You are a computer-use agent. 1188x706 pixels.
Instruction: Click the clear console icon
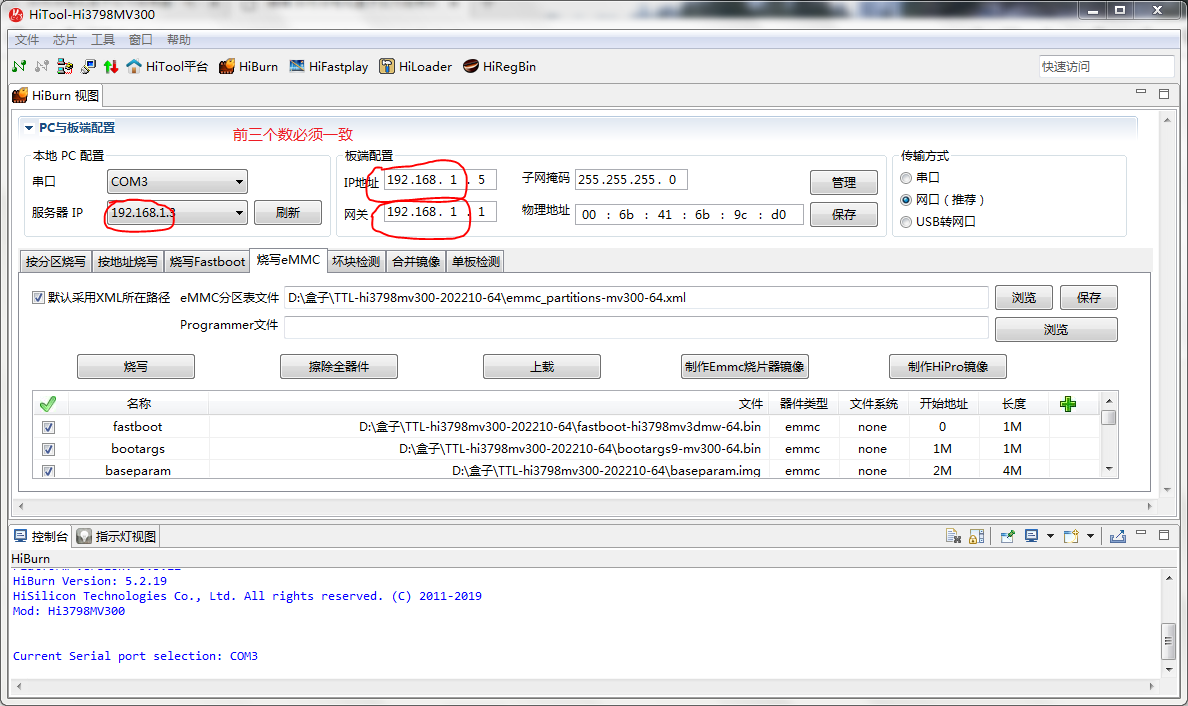pyautogui.click(x=952, y=535)
